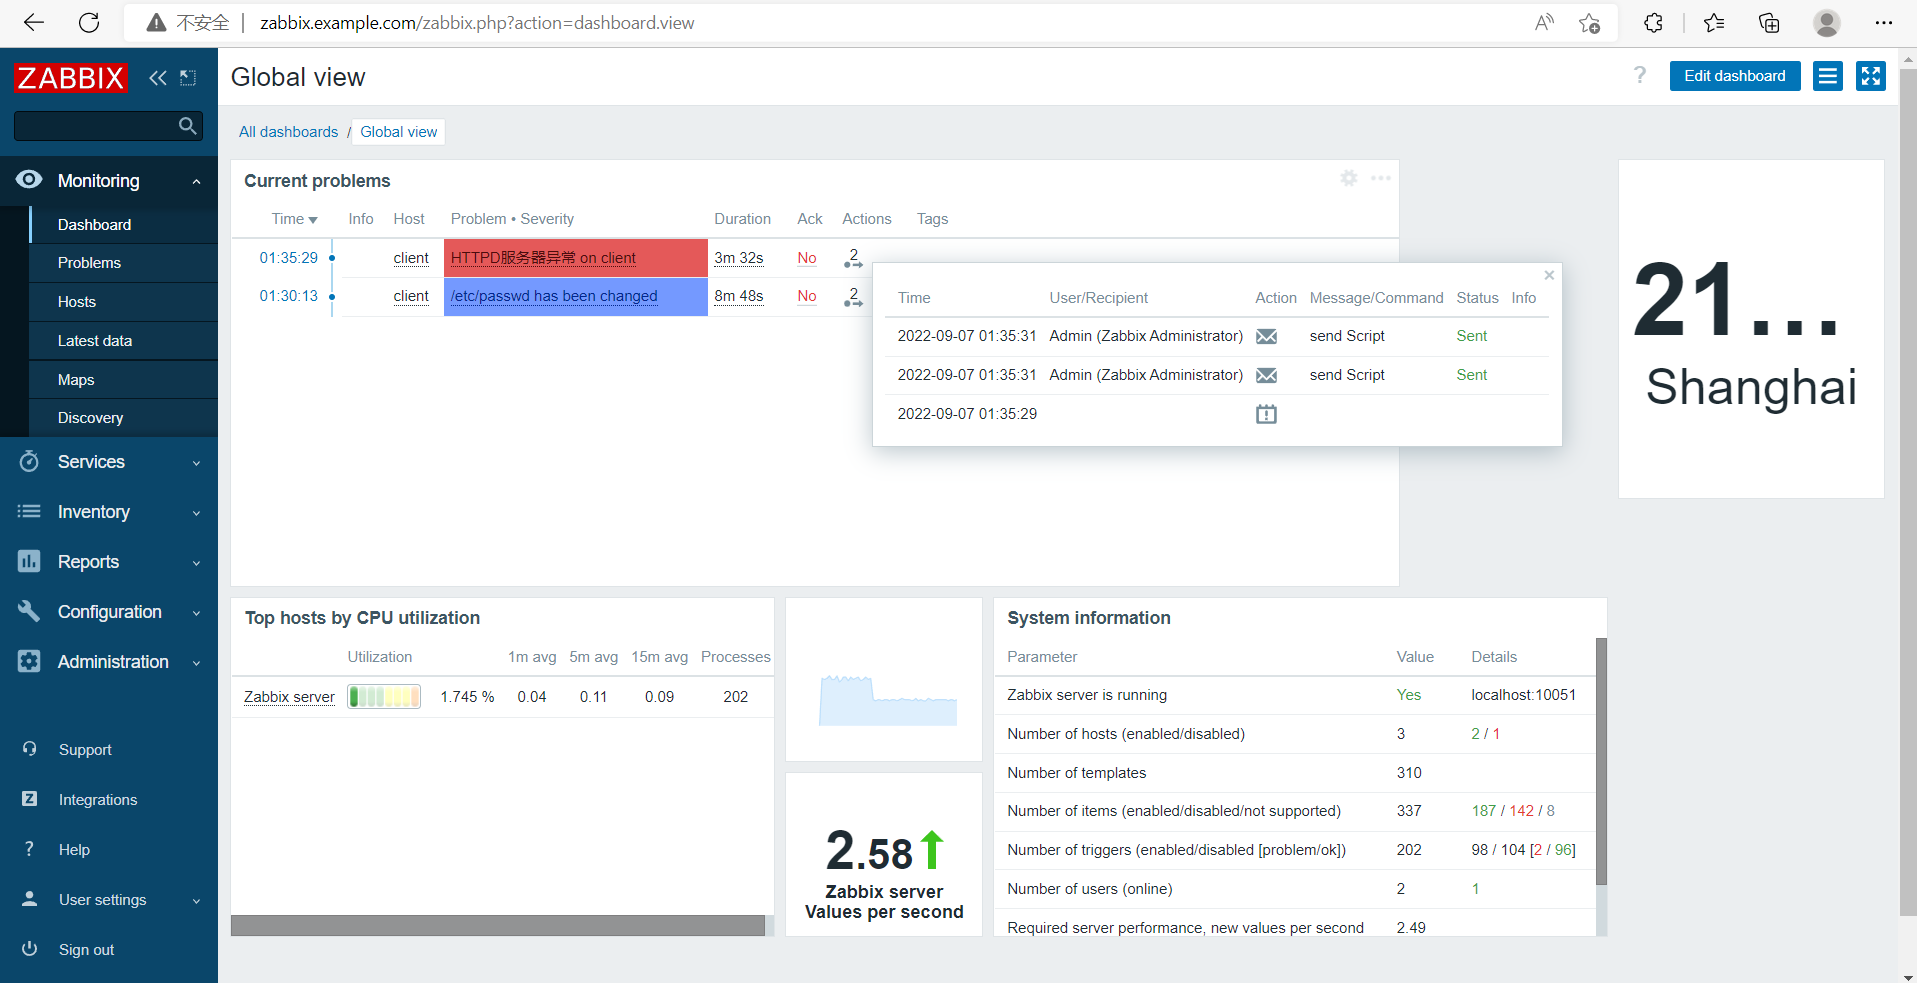Click the Help question mark icon in sidebar

29,849
